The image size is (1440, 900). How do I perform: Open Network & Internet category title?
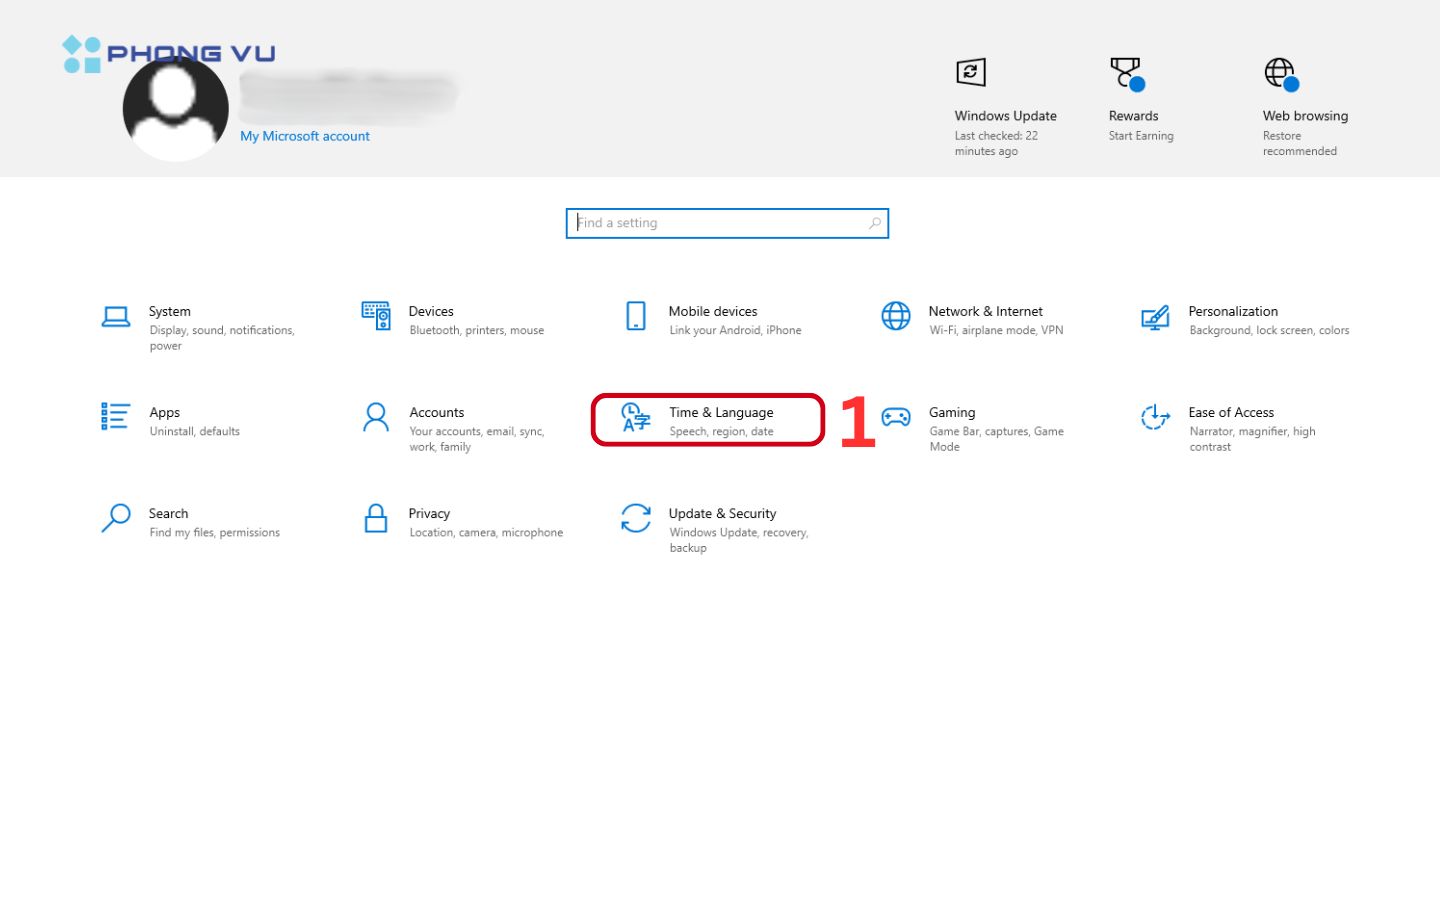click(x=986, y=311)
